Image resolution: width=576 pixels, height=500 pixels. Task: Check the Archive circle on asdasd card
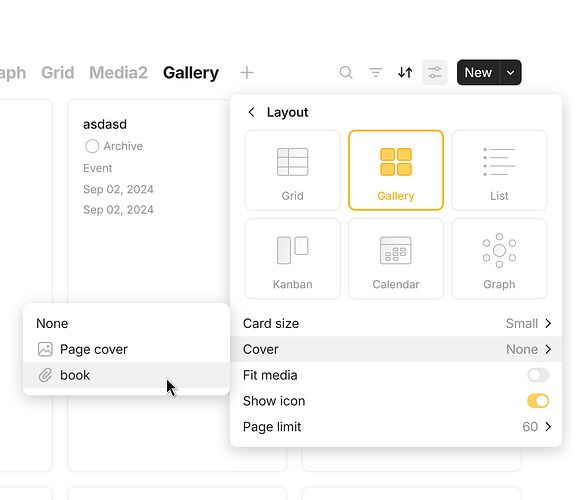pyautogui.click(x=92, y=146)
